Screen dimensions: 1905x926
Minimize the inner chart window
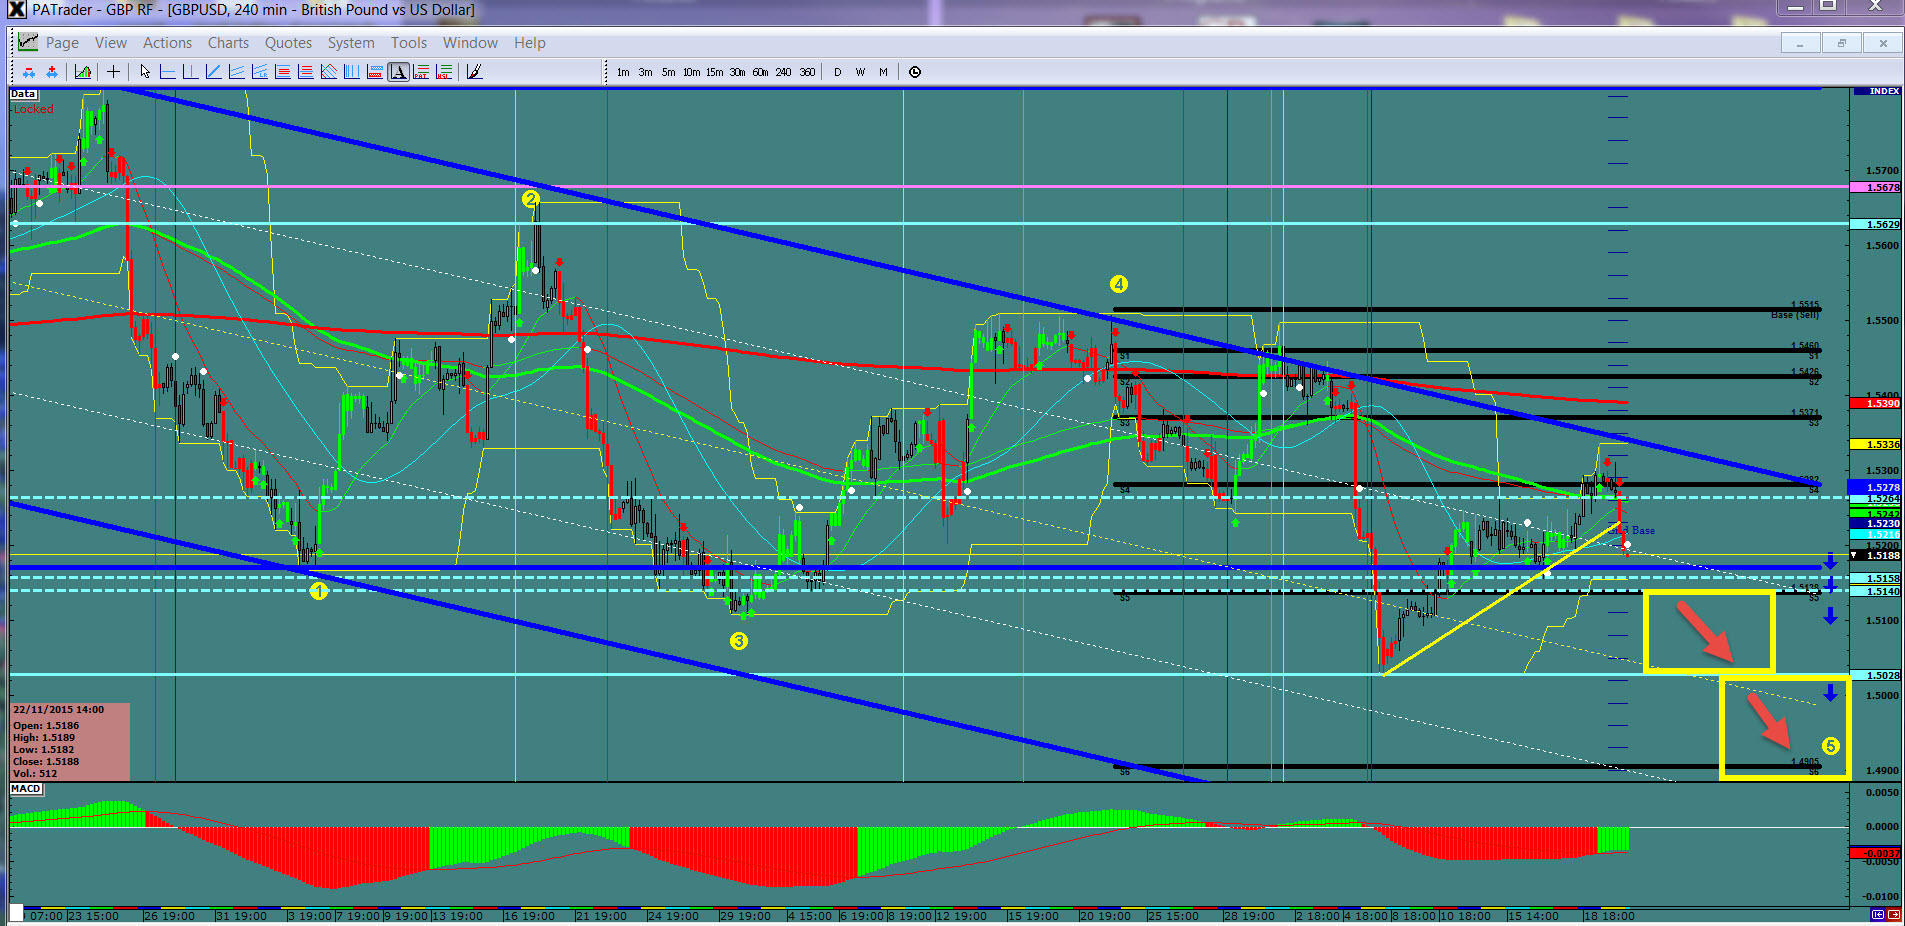pos(1799,43)
